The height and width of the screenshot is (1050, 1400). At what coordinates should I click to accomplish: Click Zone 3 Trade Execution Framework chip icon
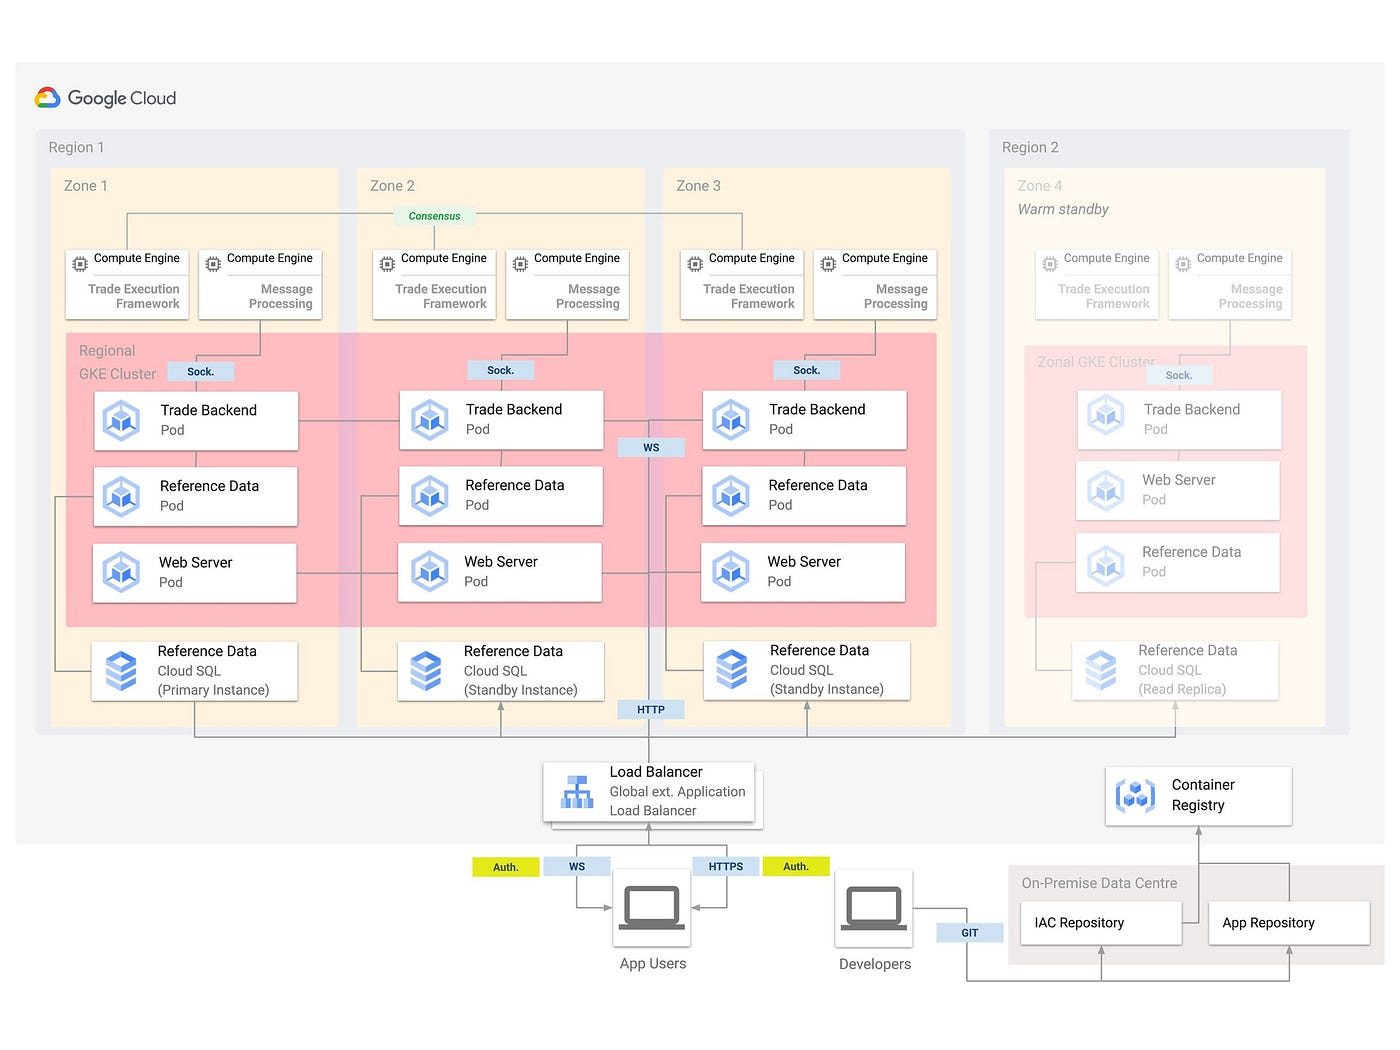tap(695, 264)
